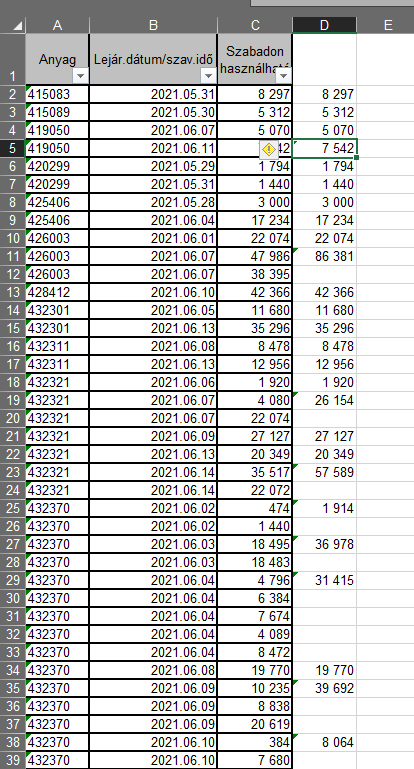Click column C cell showing 8 472
The image size is (414, 769).
[x=255, y=652]
